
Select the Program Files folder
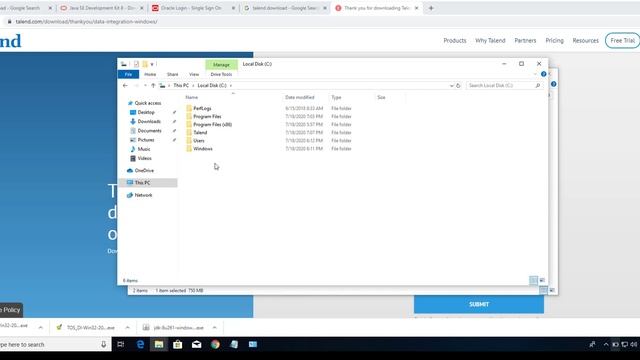tap(207, 116)
